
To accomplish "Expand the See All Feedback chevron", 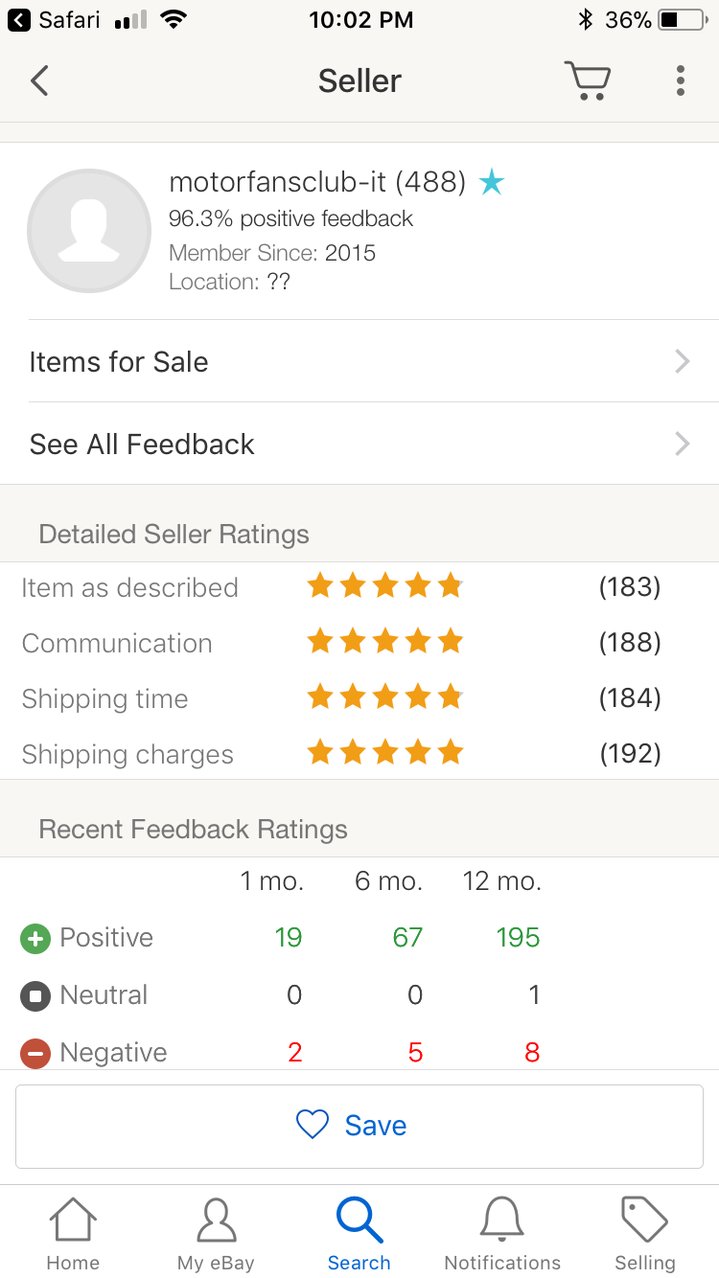I will 682,443.
